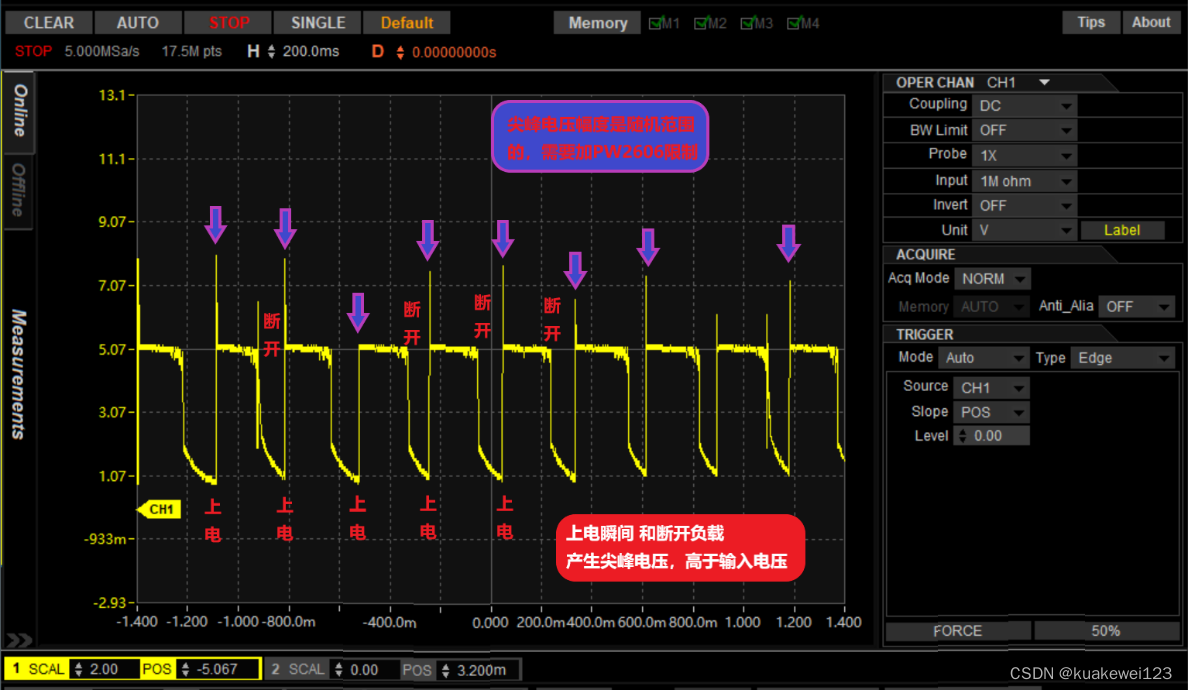The height and width of the screenshot is (690, 1188).
Task: Click the ACQUIRE section header
Action: [x=926, y=254]
